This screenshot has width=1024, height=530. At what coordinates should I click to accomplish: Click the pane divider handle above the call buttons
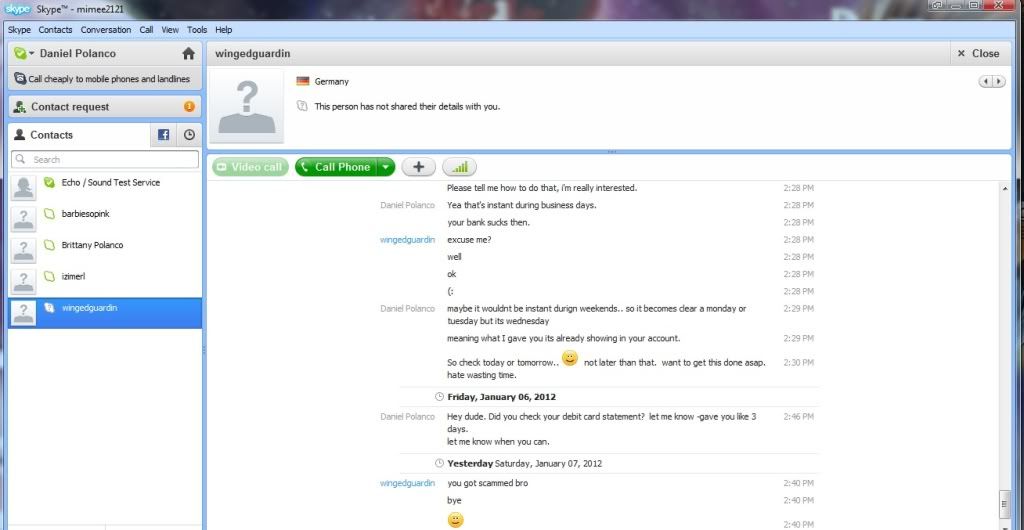[x=612, y=152]
